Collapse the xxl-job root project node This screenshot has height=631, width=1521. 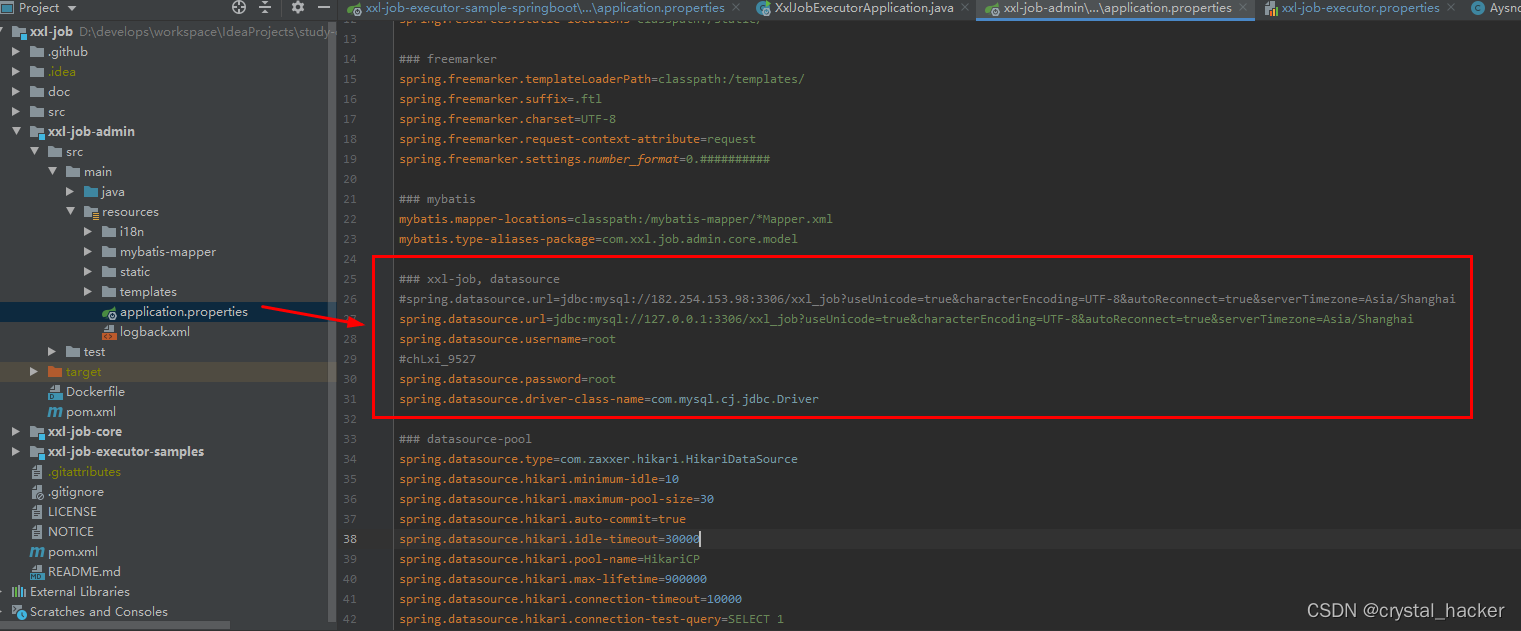(3, 31)
